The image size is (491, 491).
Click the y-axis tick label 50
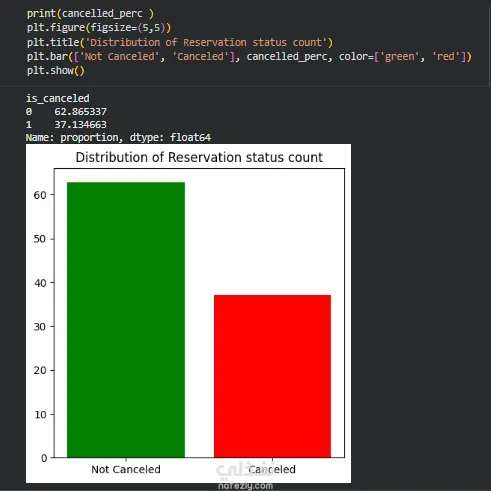(x=40, y=239)
